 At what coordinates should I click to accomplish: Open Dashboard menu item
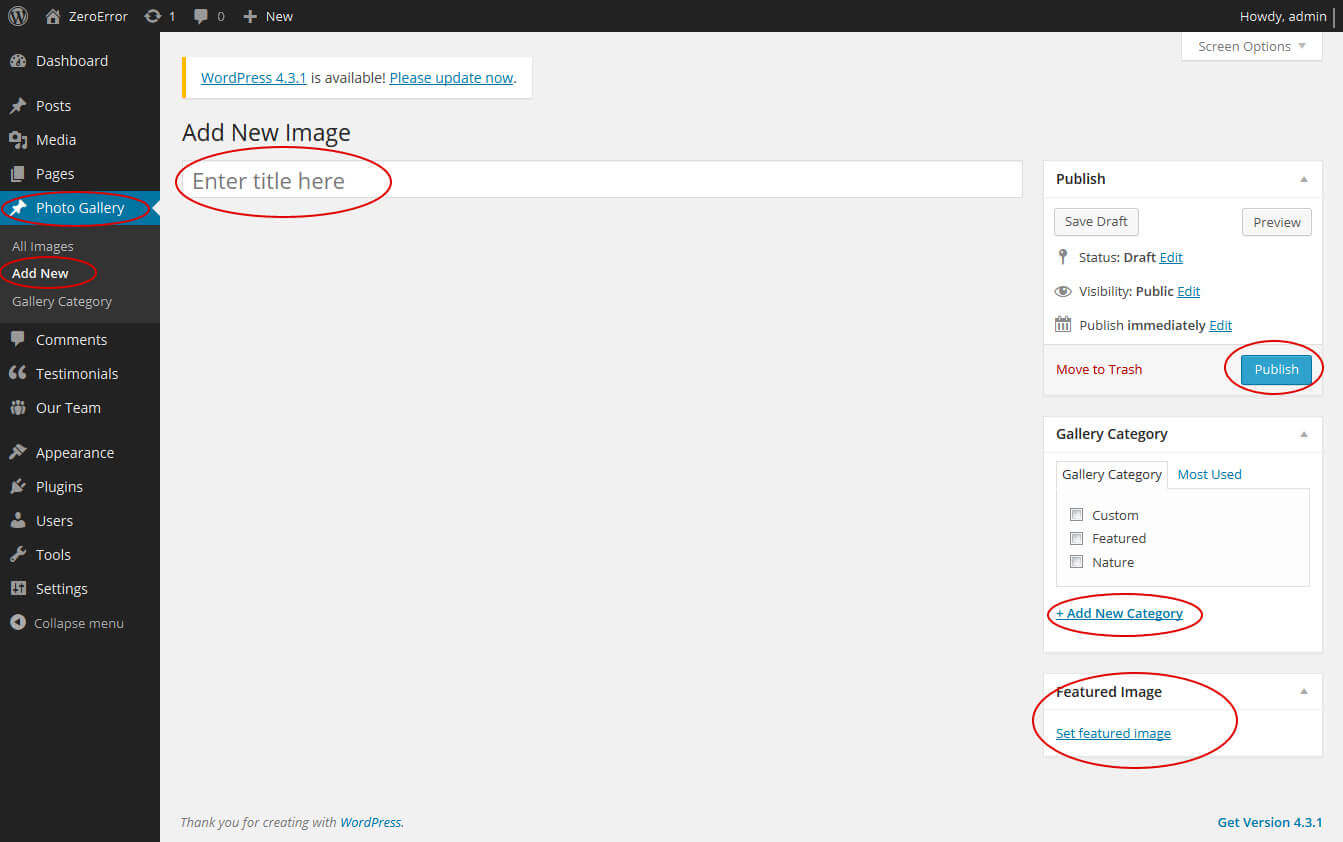click(80, 61)
